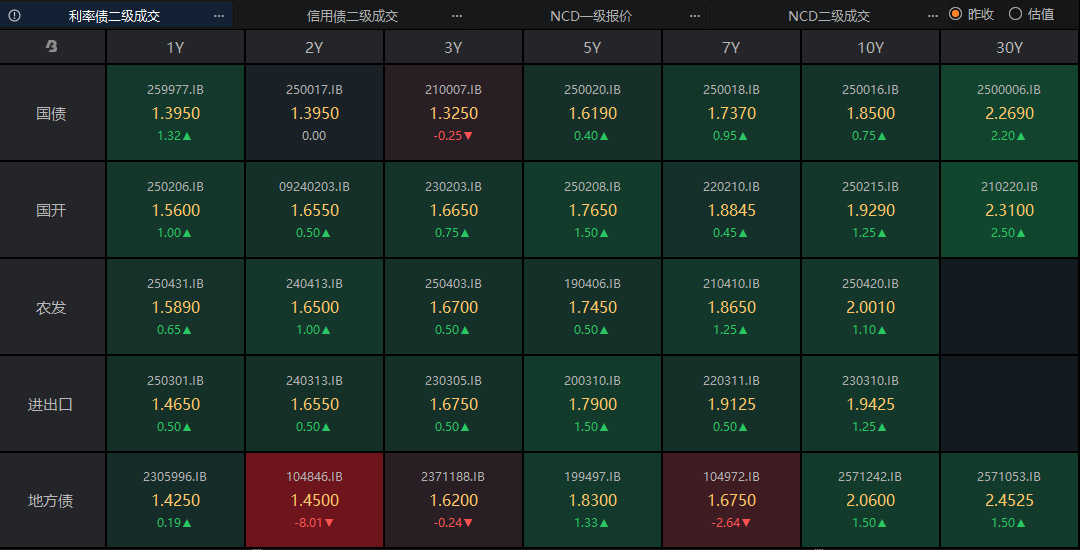The image size is (1080, 550).
Task: Click the ellipsis icon next to NCD二级成交
Action: tap(933, 15)
